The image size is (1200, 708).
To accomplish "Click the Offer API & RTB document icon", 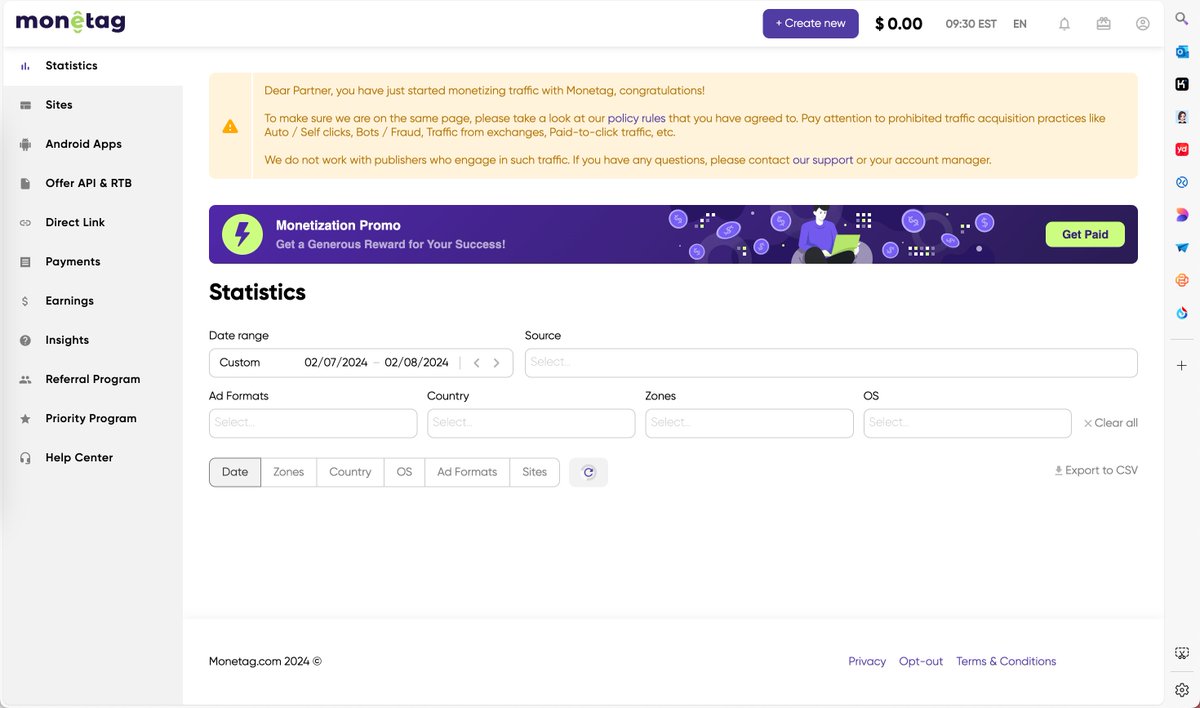I will (x=25, y=183).
